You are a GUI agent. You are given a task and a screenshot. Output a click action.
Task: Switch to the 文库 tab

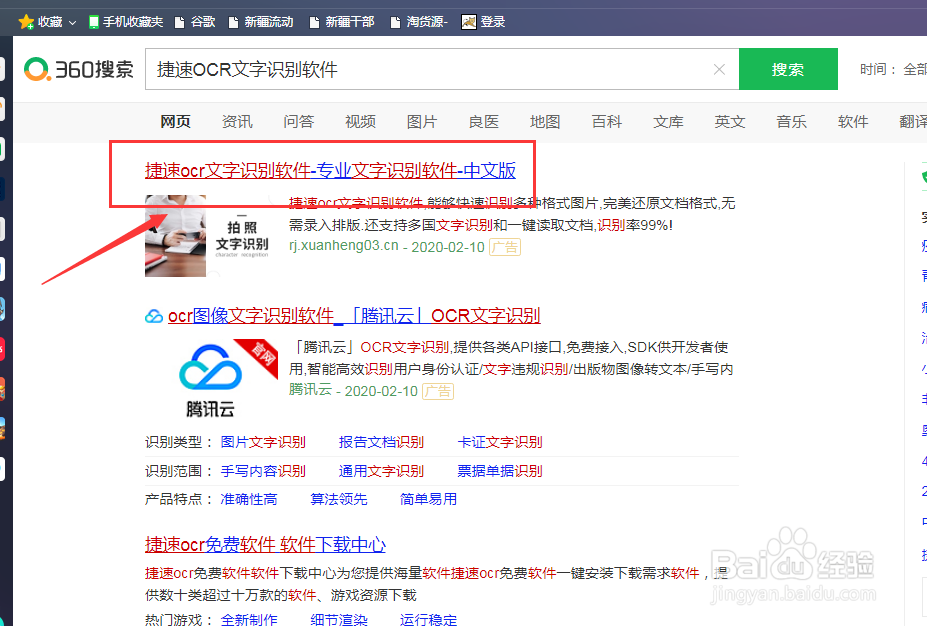coord(668,122)
